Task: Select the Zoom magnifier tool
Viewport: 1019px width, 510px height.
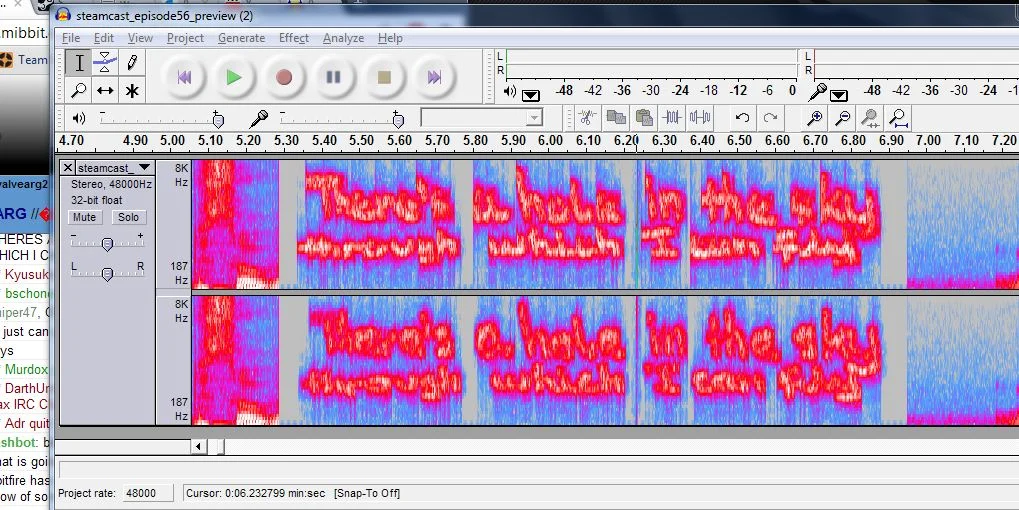Action: 79,90
